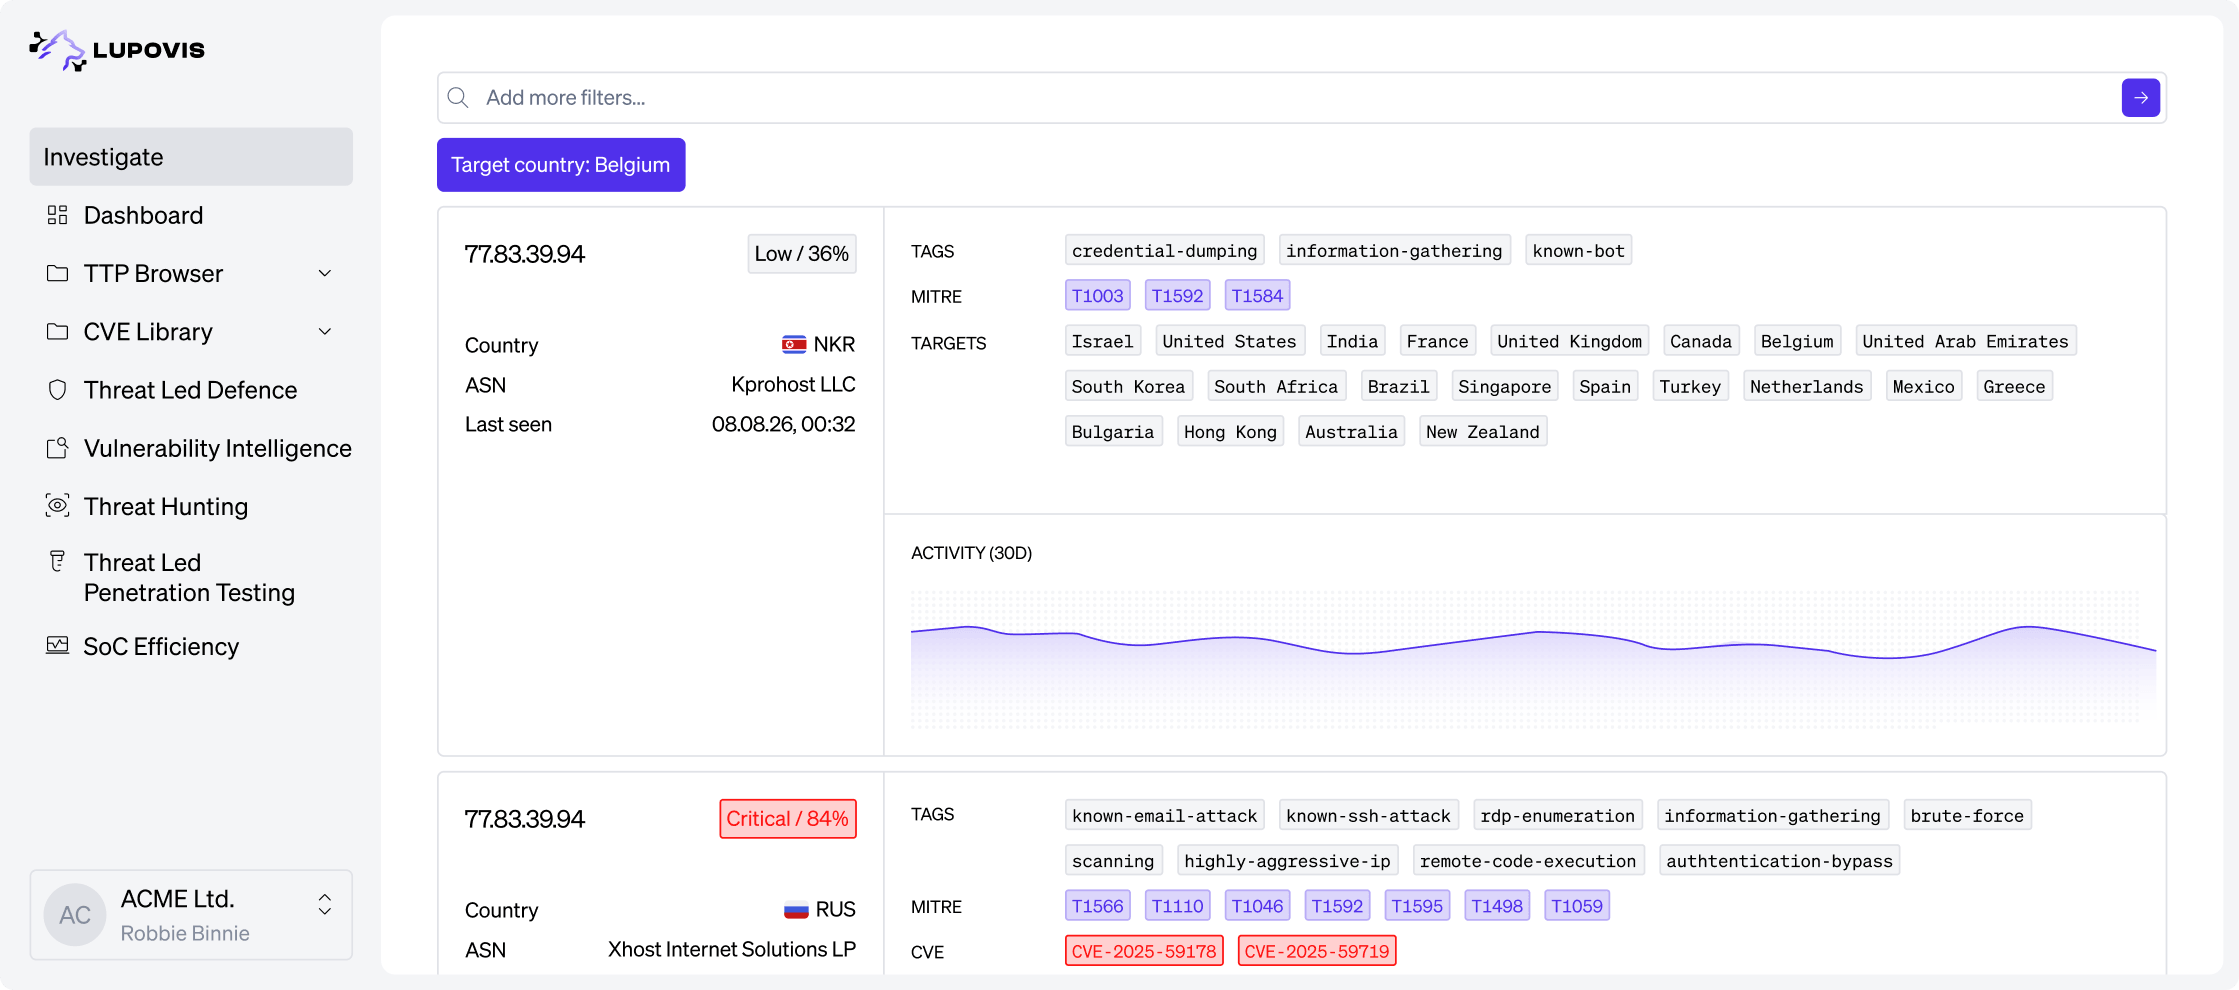Image resolution: width=2239 pixels, height=990 pixels.
Task: Select the Investigate menu item
Action: pyautogui.click(x=191, y=157)
